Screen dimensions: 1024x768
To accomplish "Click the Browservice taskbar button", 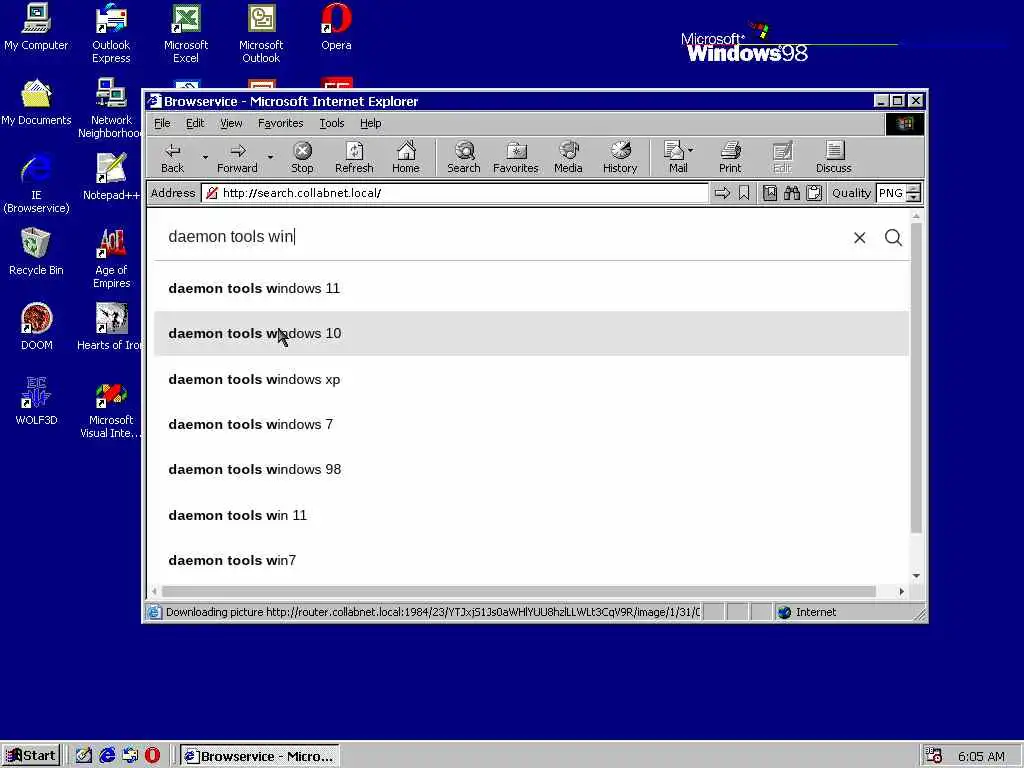I will [259, 756].
